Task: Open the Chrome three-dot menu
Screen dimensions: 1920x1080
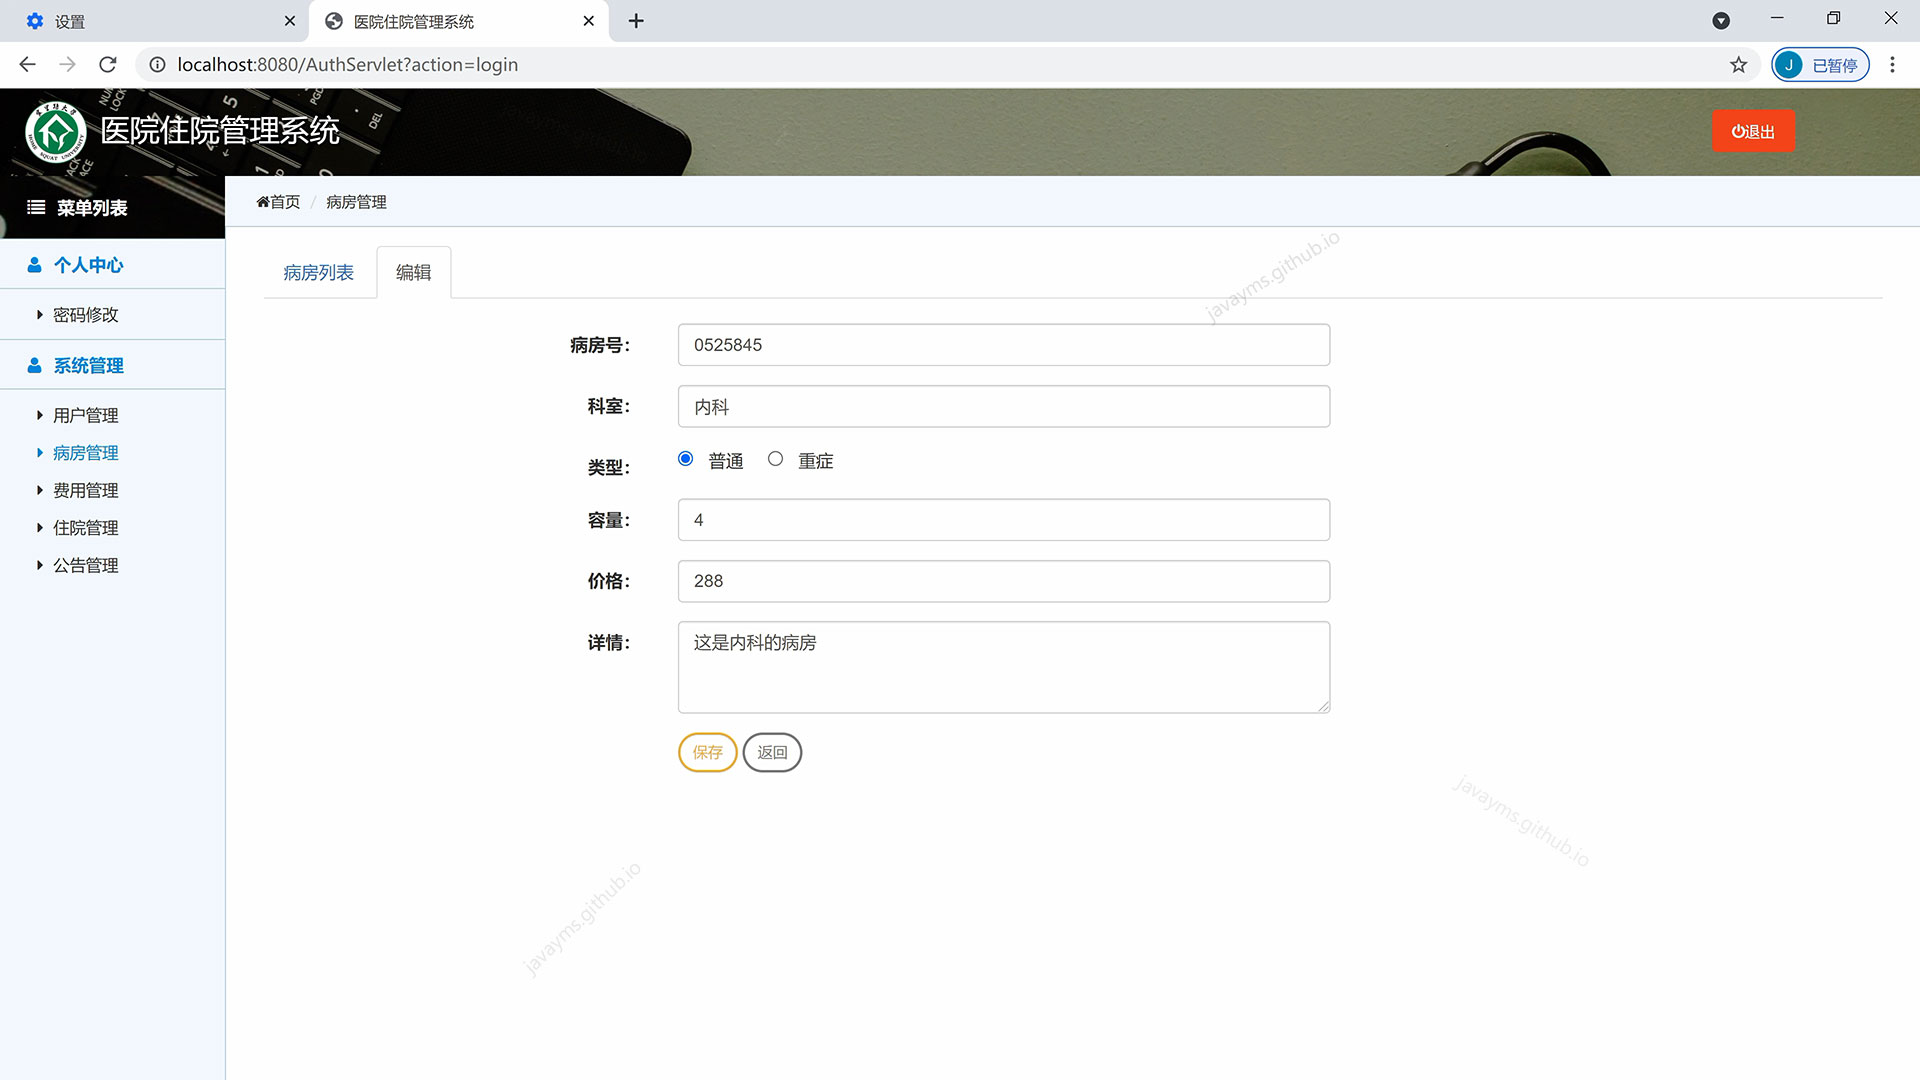Action: [x=1892, y=65]
